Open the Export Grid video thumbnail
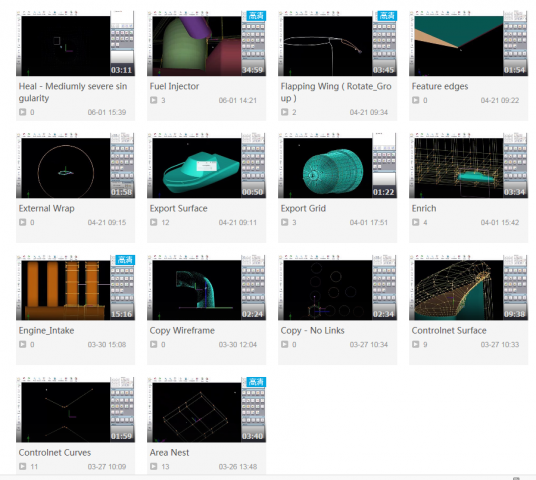This screenshot has height=480, width=536. pos(337,165)
